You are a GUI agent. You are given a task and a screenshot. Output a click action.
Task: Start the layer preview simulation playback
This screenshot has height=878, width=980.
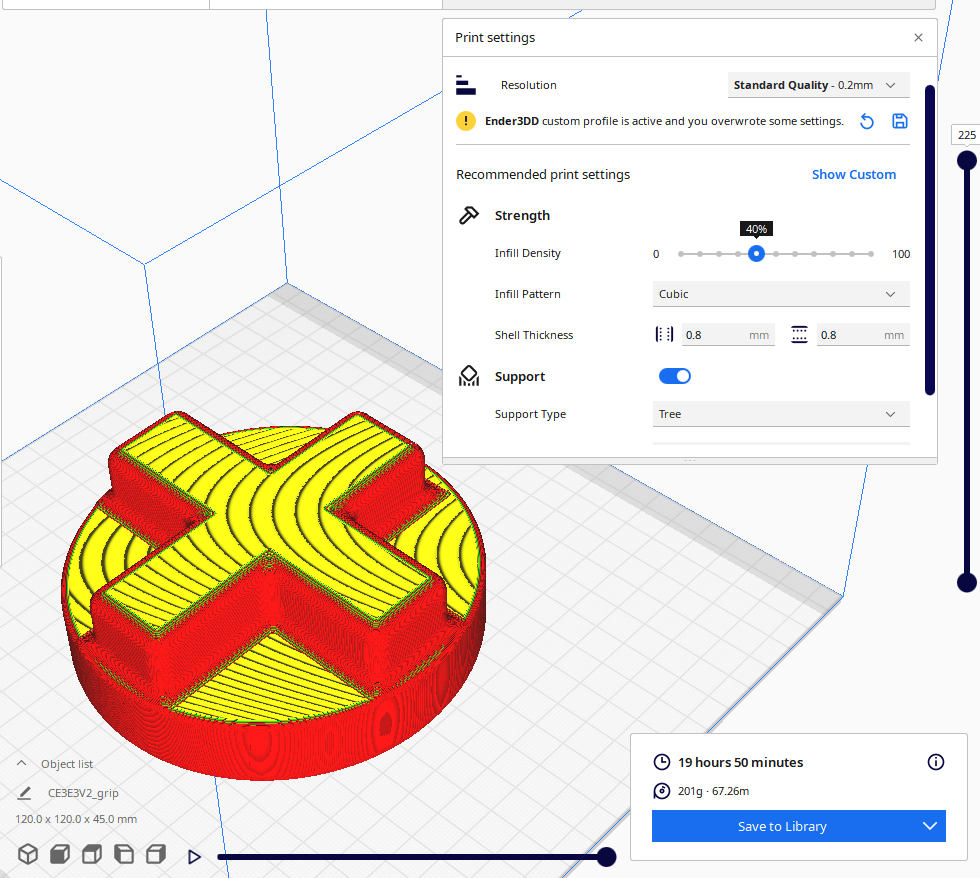pos(194,856)
